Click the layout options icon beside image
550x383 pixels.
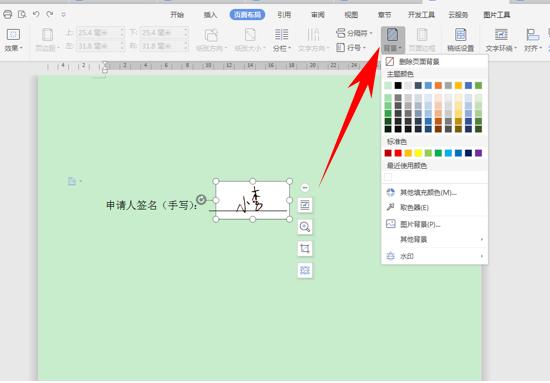pos(305,205)
